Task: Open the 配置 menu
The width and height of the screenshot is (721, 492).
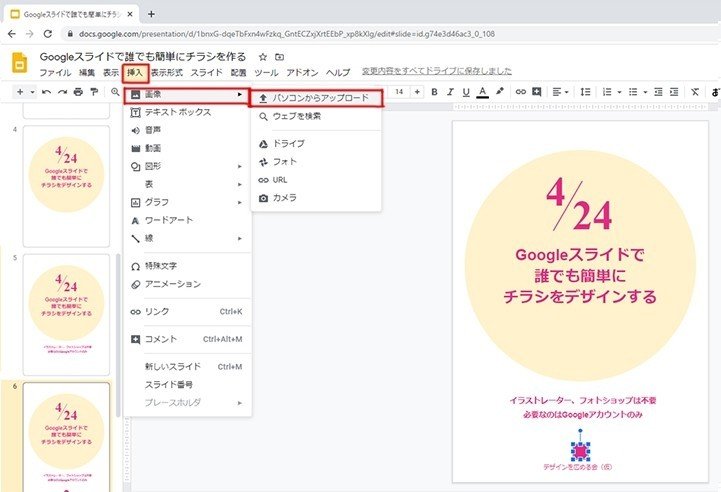Action: point(238,73)
